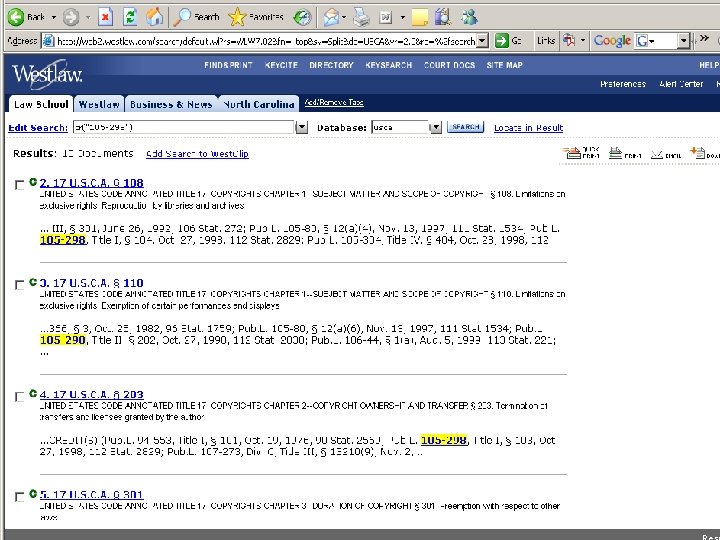The height and width of the screenshot is (540, 720).
Task: Open the Alert Center link
Action: click(681, 84)
